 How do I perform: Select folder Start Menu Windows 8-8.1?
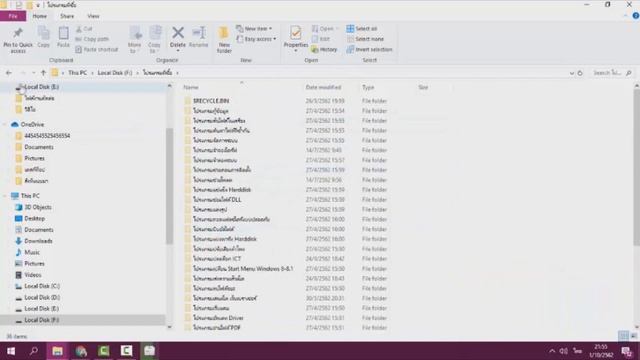(243, 269)
